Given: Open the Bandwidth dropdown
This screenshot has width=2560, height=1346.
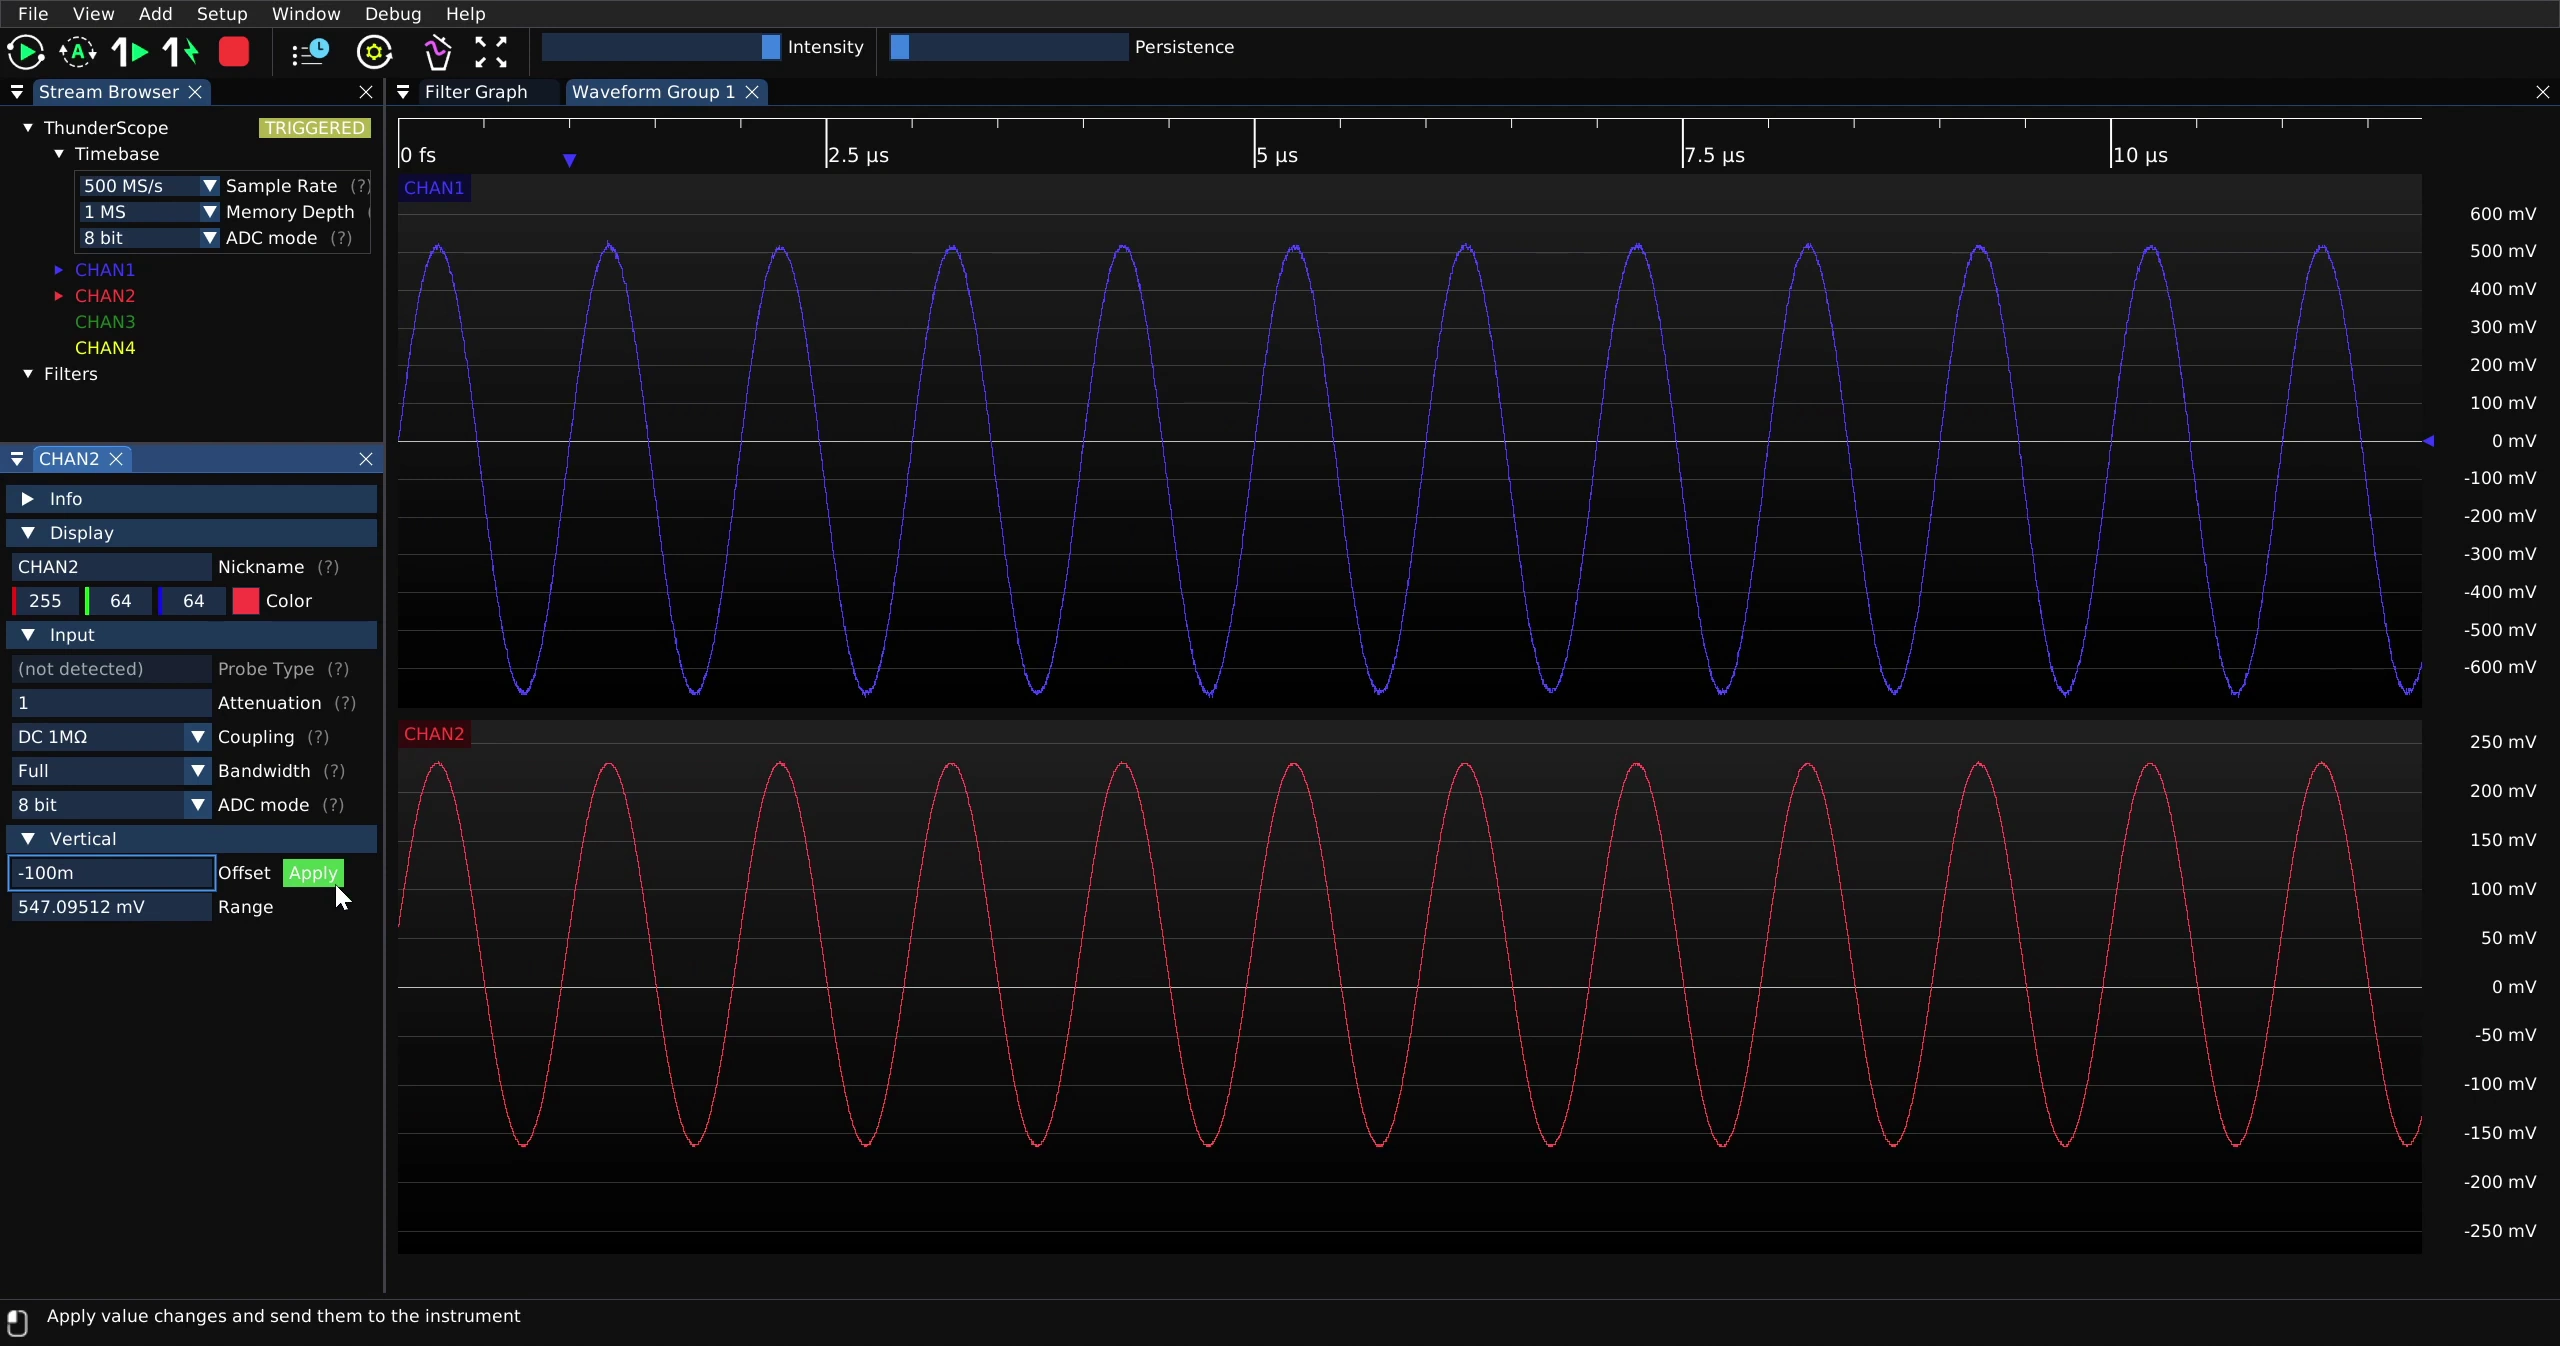Looking at the screenshot, I should 110,771.
